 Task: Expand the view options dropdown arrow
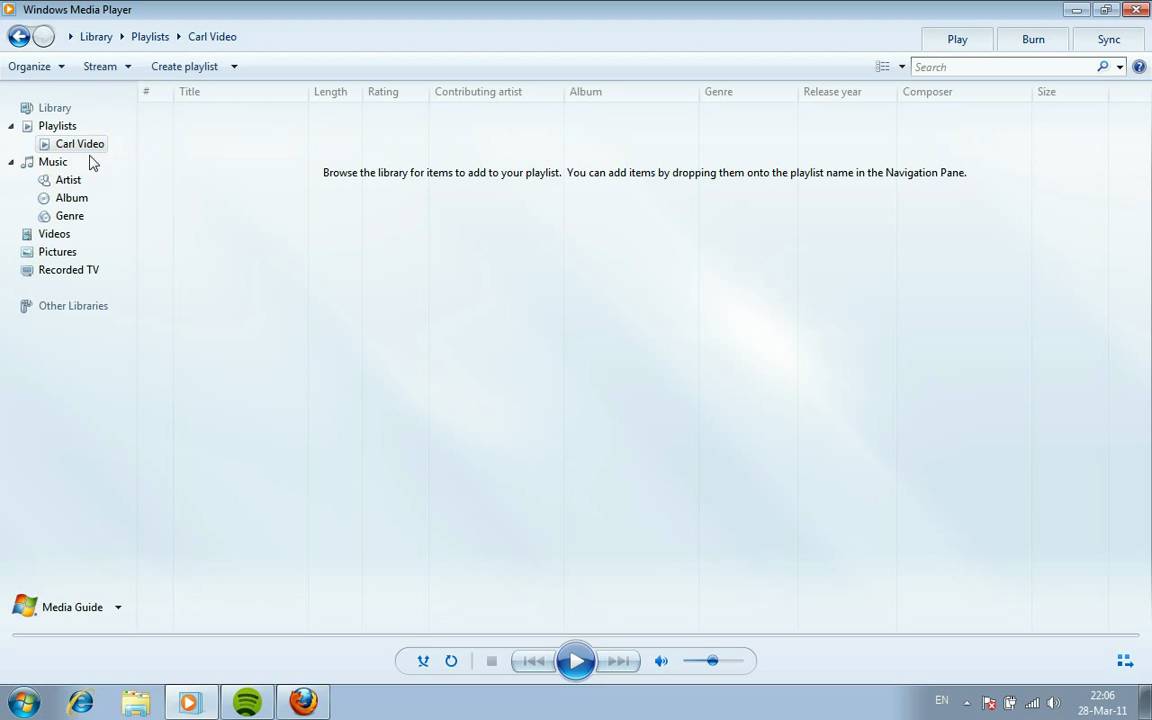pos(902,67)
